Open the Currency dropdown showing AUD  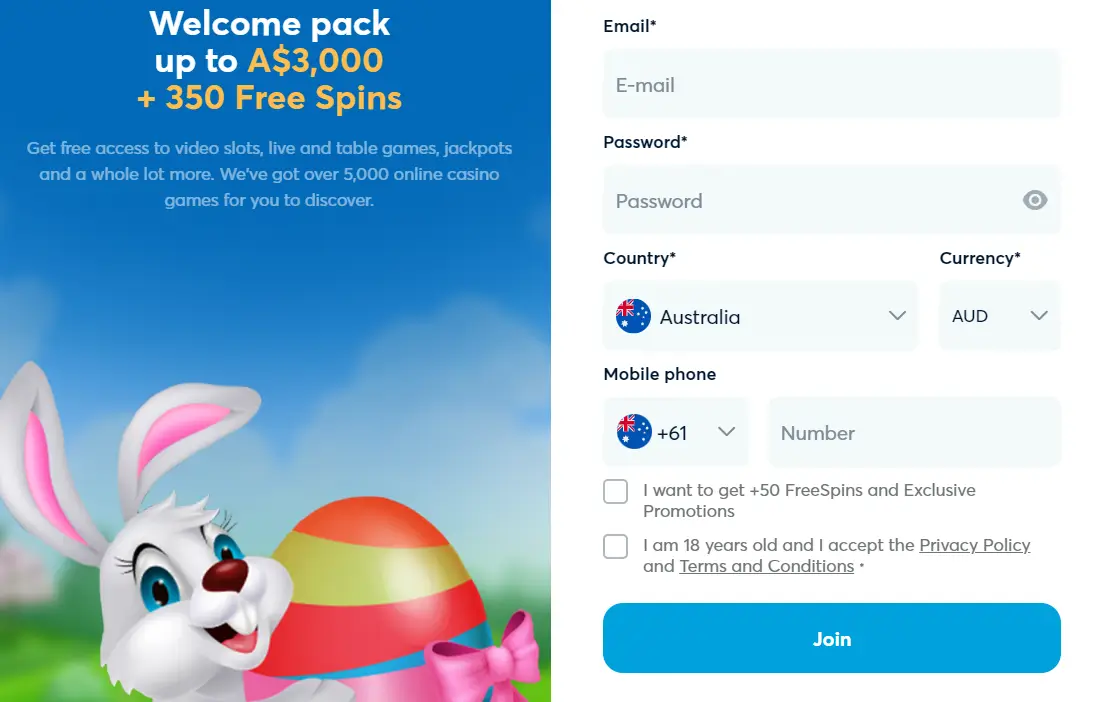(1000, 316)
